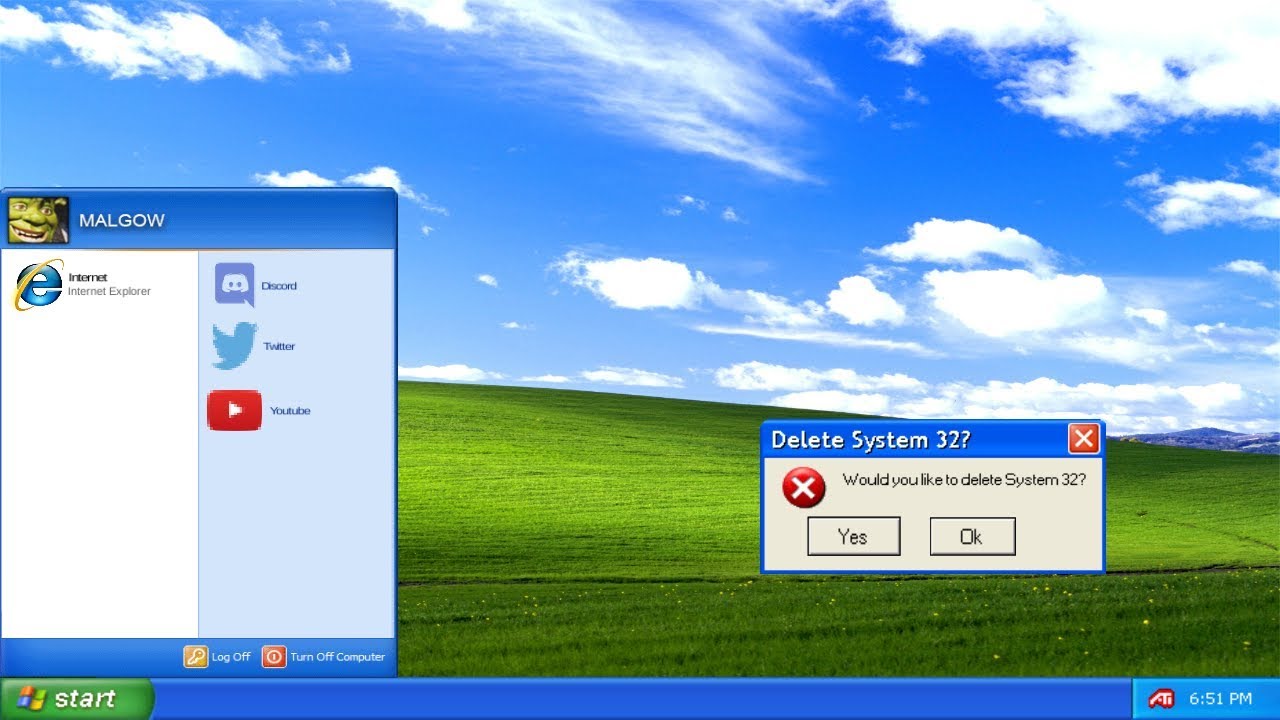Select the bold Internet entry label

[x=88, y=278]
